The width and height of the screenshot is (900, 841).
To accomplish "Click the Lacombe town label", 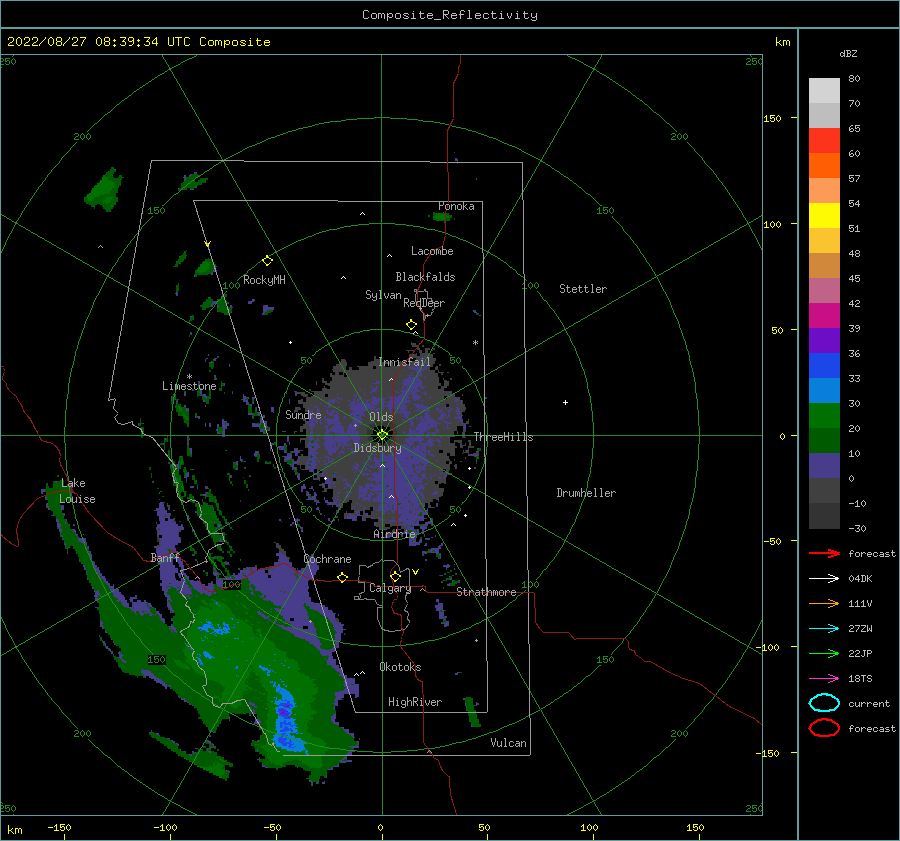I will [432, 251].
